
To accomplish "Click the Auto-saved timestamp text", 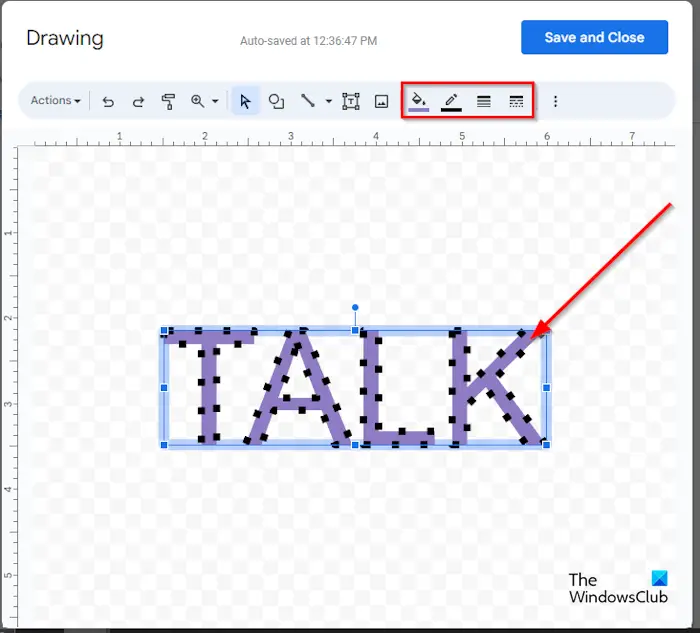I will (x=308, y=41).
